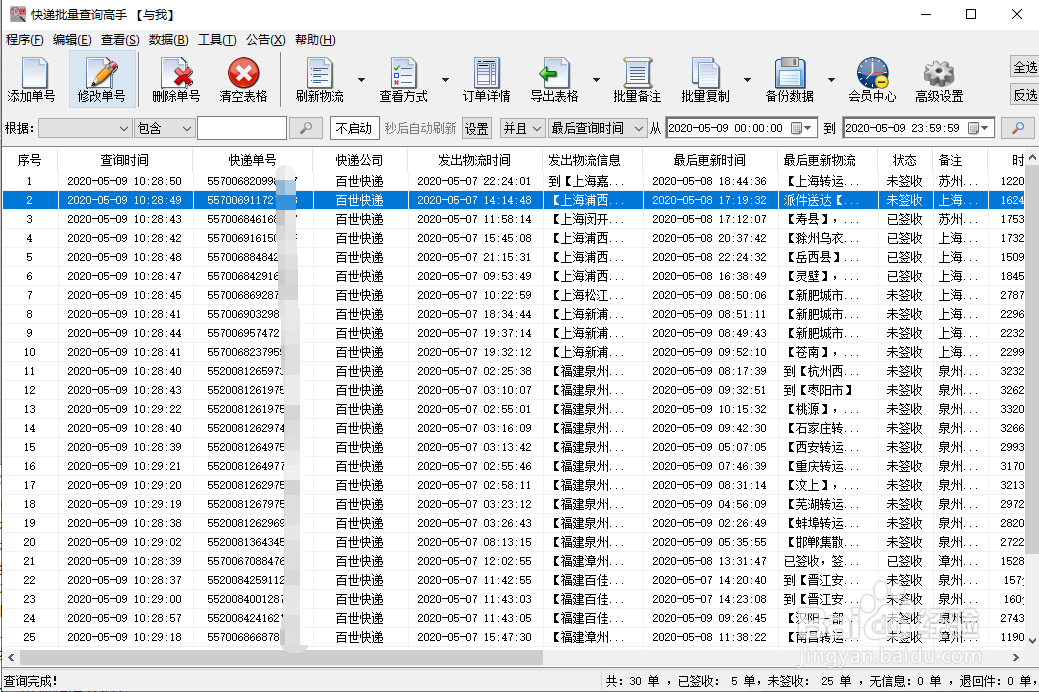Open 帮助(H) menu
Image resolution: width=1039 pixels, height=692 pixels.
pos(315,40)
